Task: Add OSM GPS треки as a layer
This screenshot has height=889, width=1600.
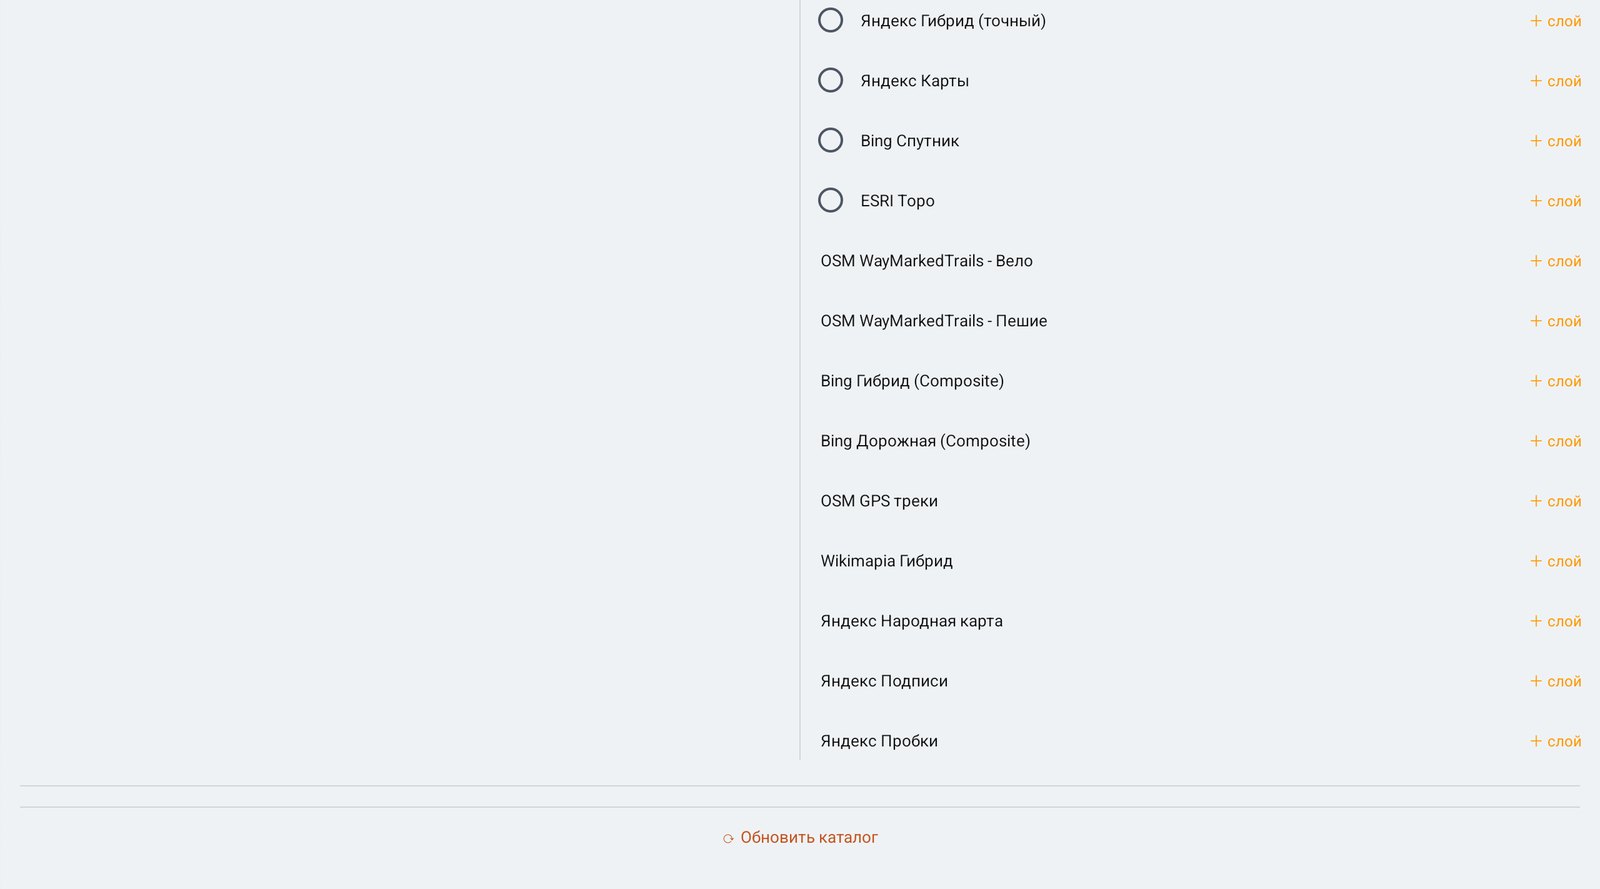Action: [1555, 501]
